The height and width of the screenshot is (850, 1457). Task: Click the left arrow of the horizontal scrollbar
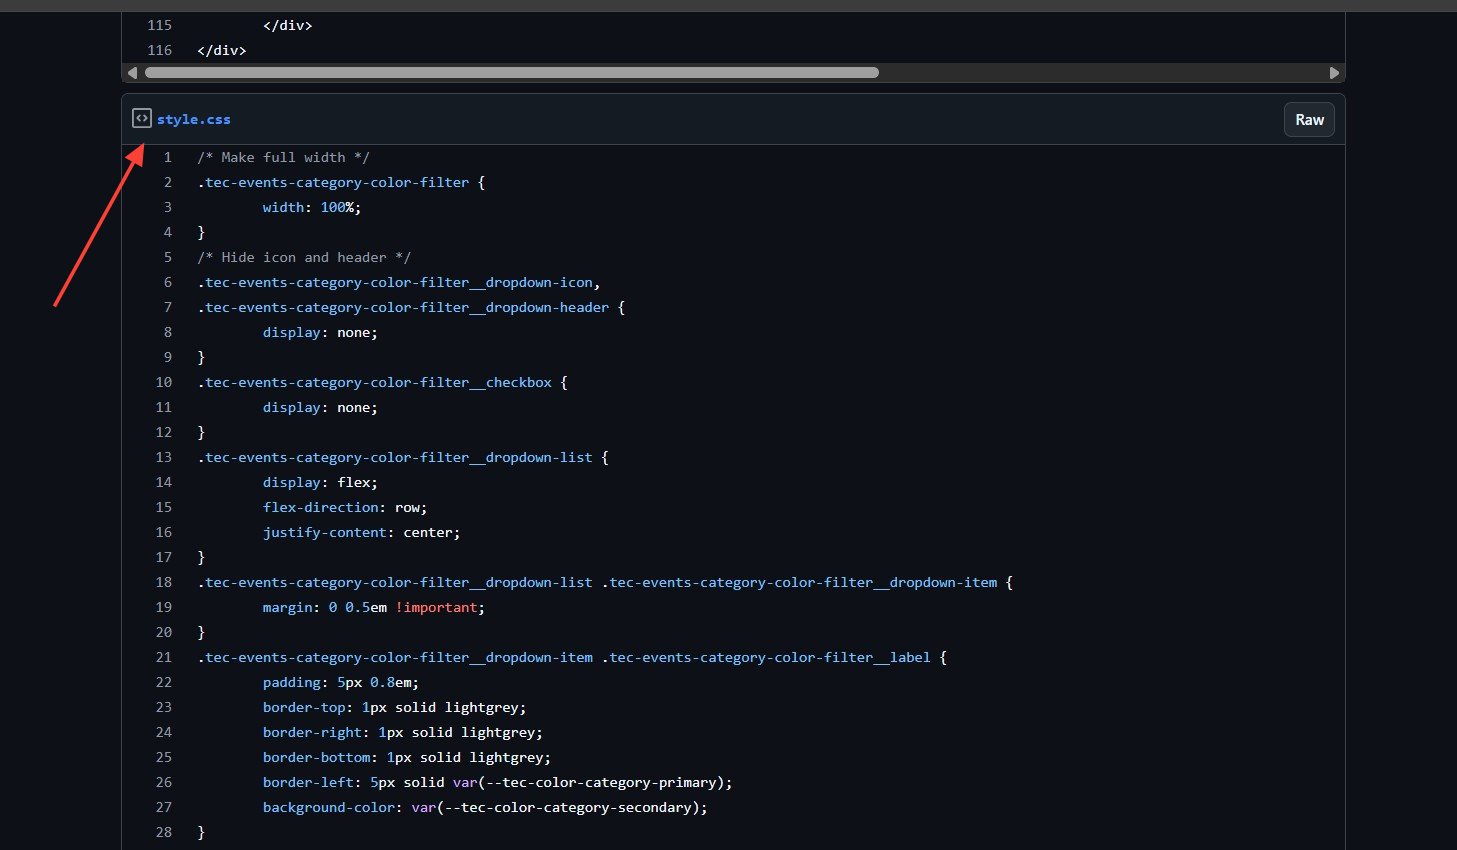(x=132, y=73)
